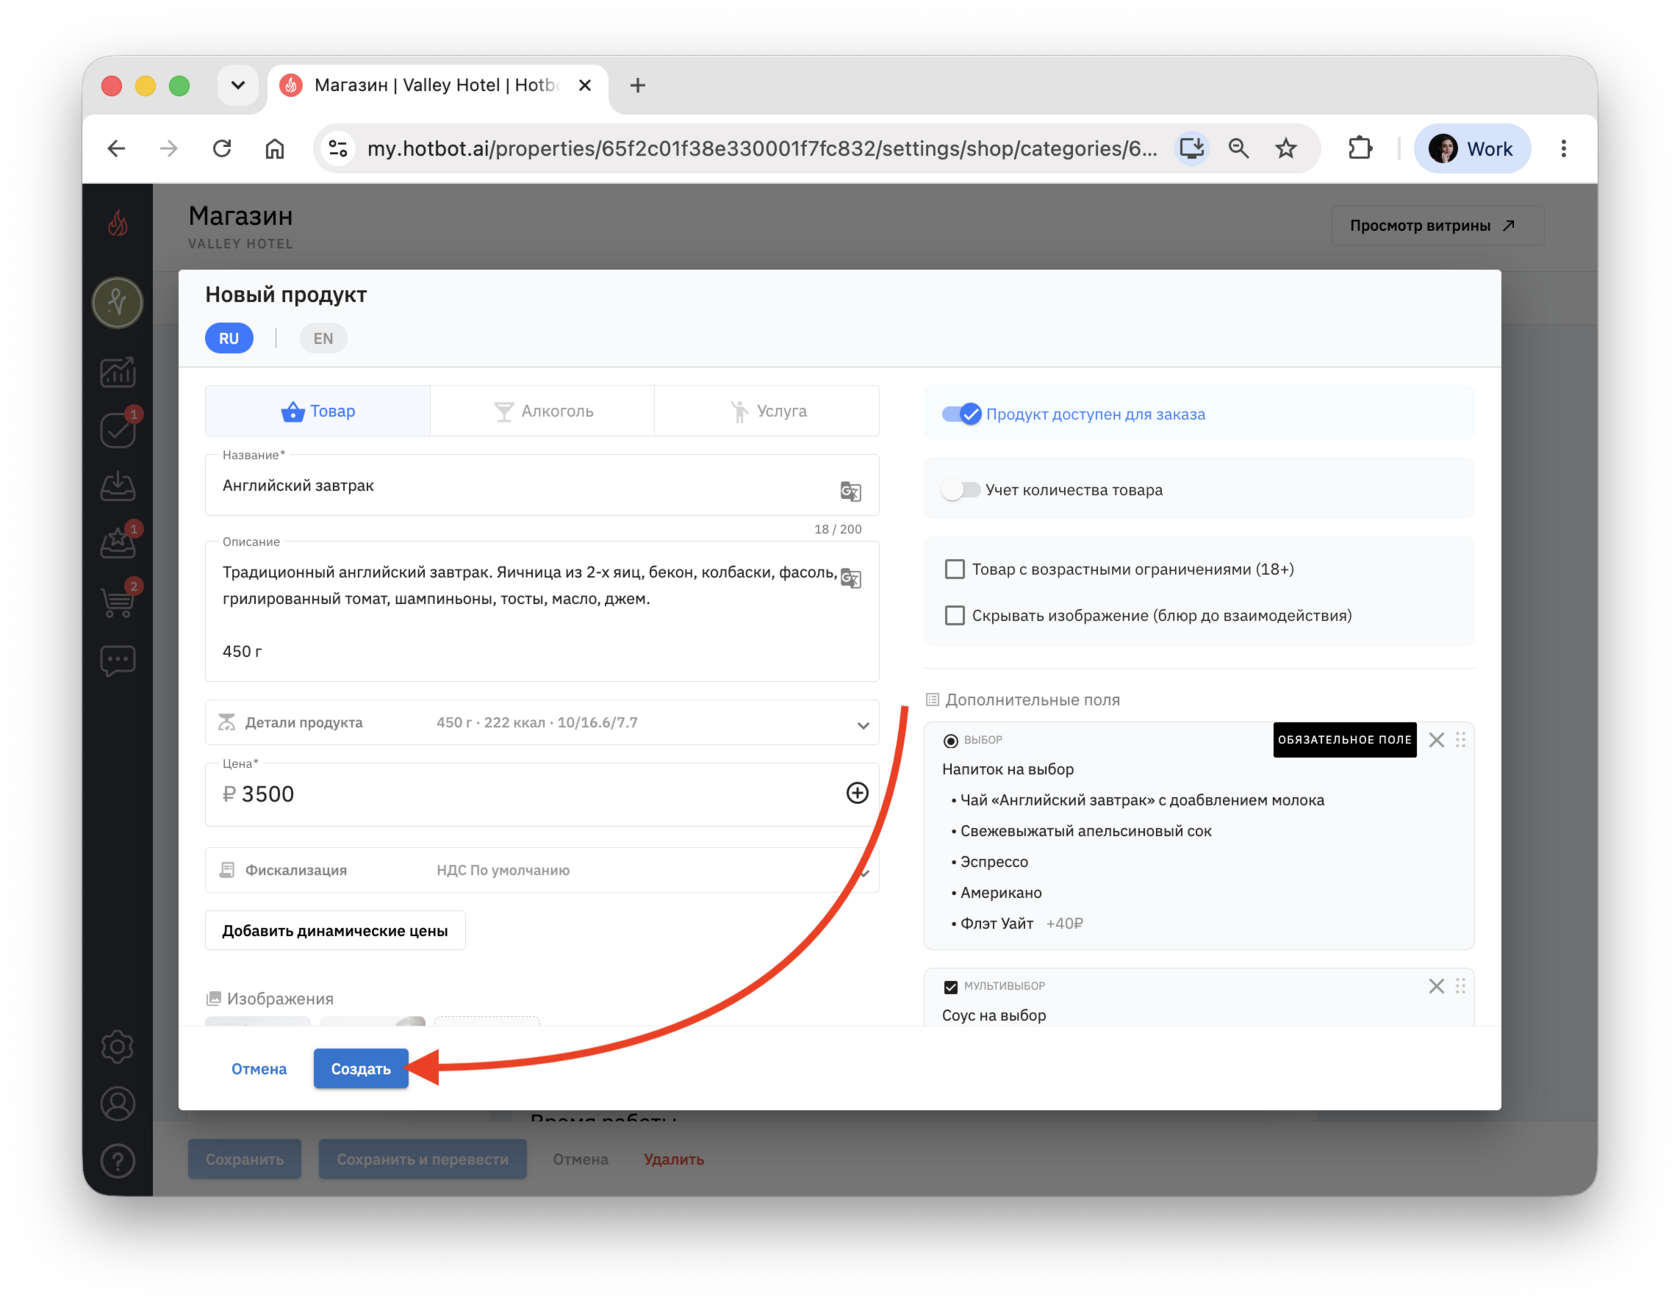Open the shopping cart sidebar icon

pos(118,601)
